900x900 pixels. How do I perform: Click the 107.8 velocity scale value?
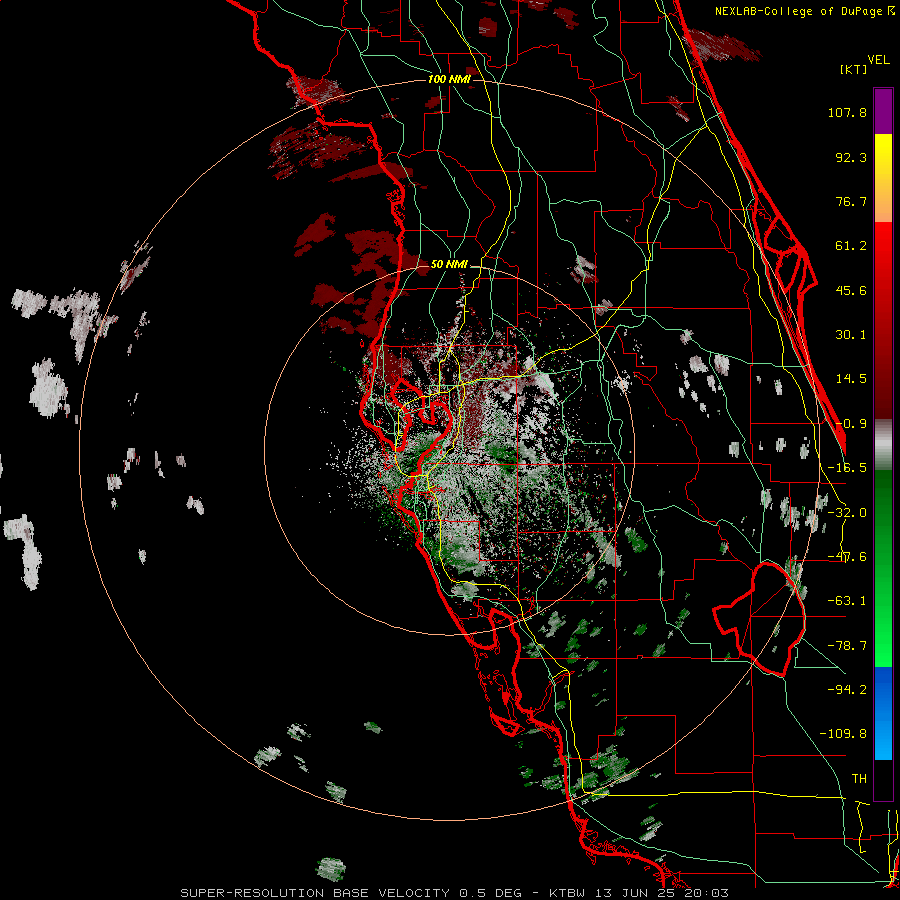[x=847, y=112]
